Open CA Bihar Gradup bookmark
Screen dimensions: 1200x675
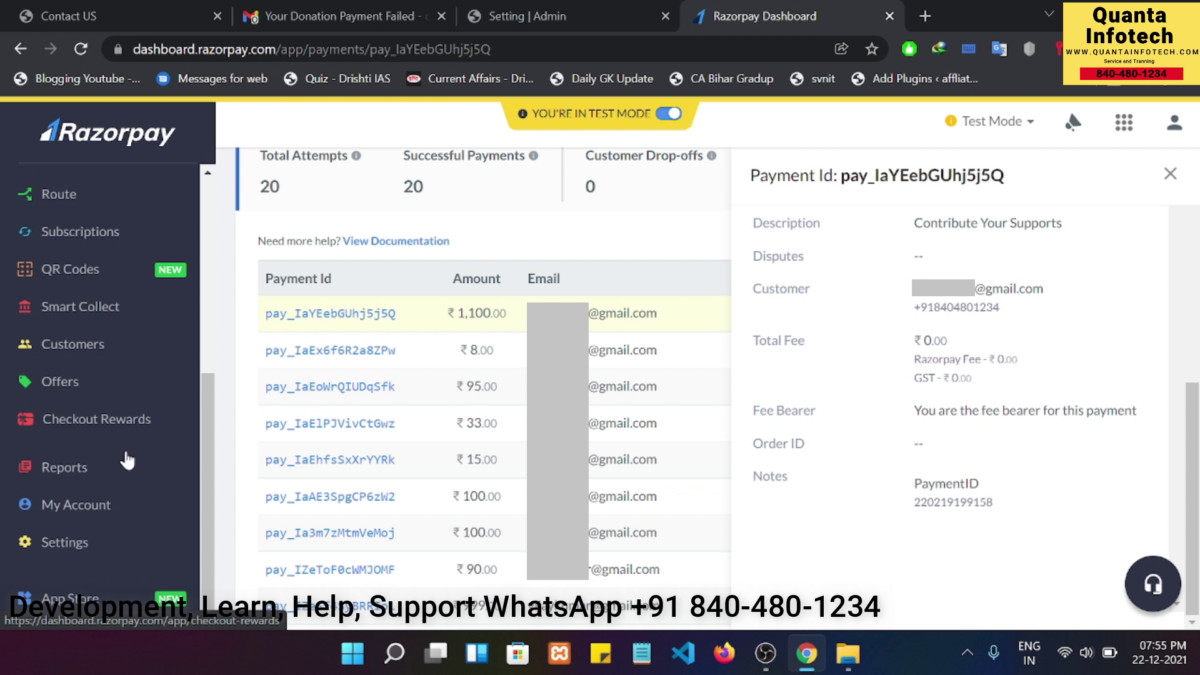tap(721, 79)
